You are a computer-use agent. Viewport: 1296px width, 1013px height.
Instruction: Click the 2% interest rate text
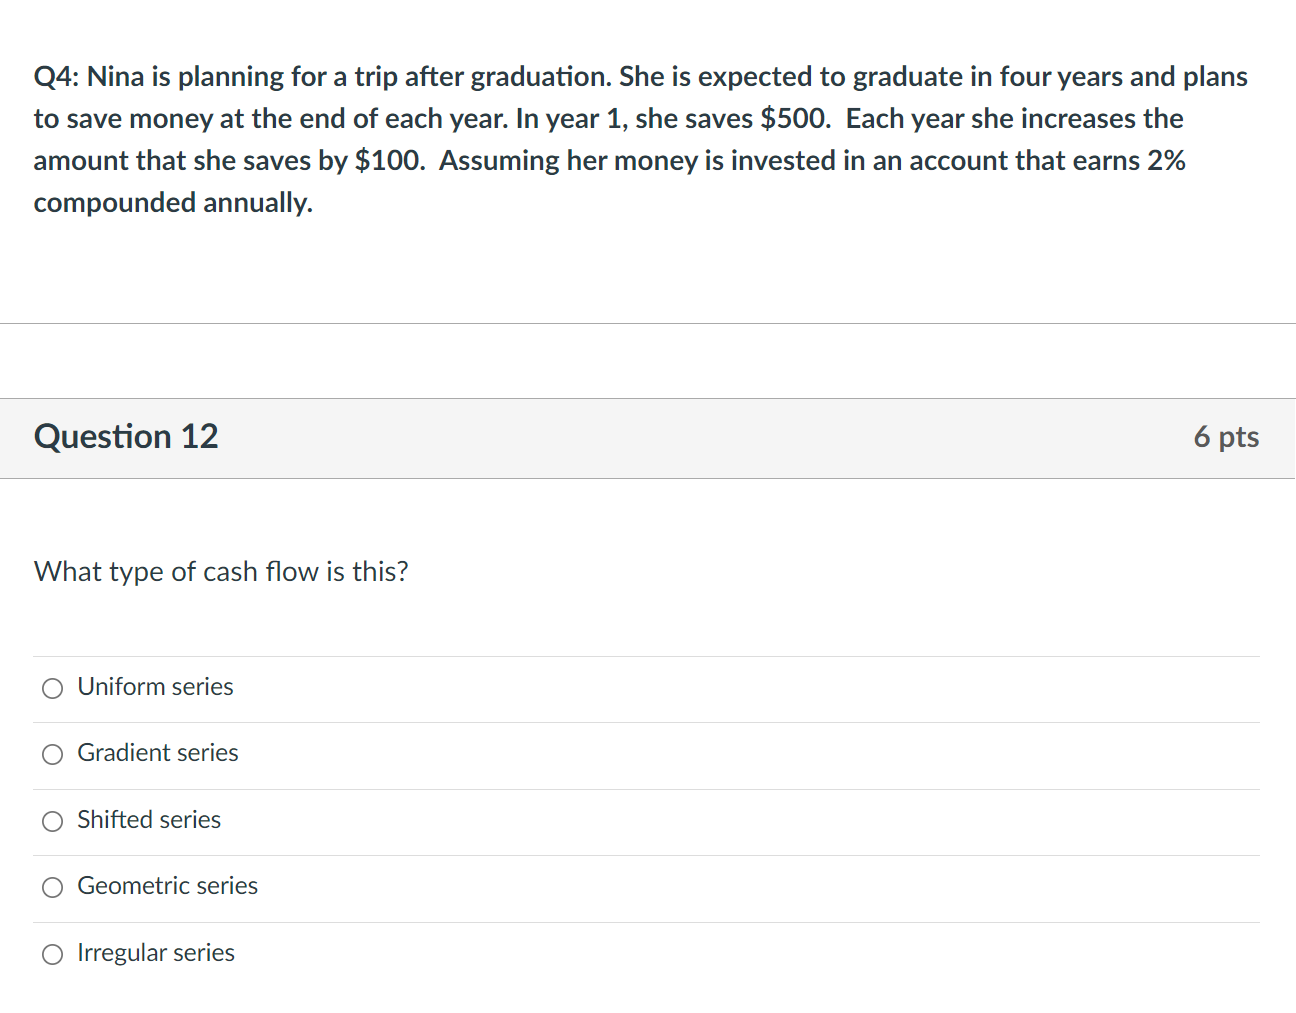(1166, 160)
